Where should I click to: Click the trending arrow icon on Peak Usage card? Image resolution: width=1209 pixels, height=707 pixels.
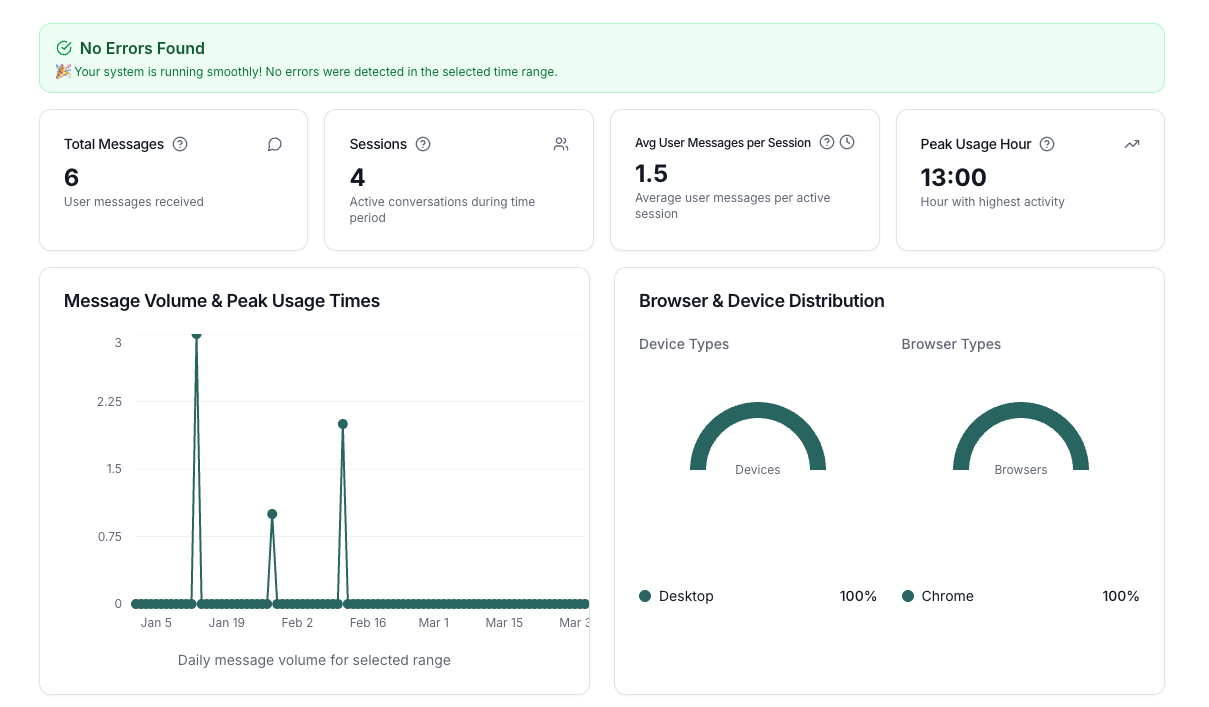(x=1132, y=144)
